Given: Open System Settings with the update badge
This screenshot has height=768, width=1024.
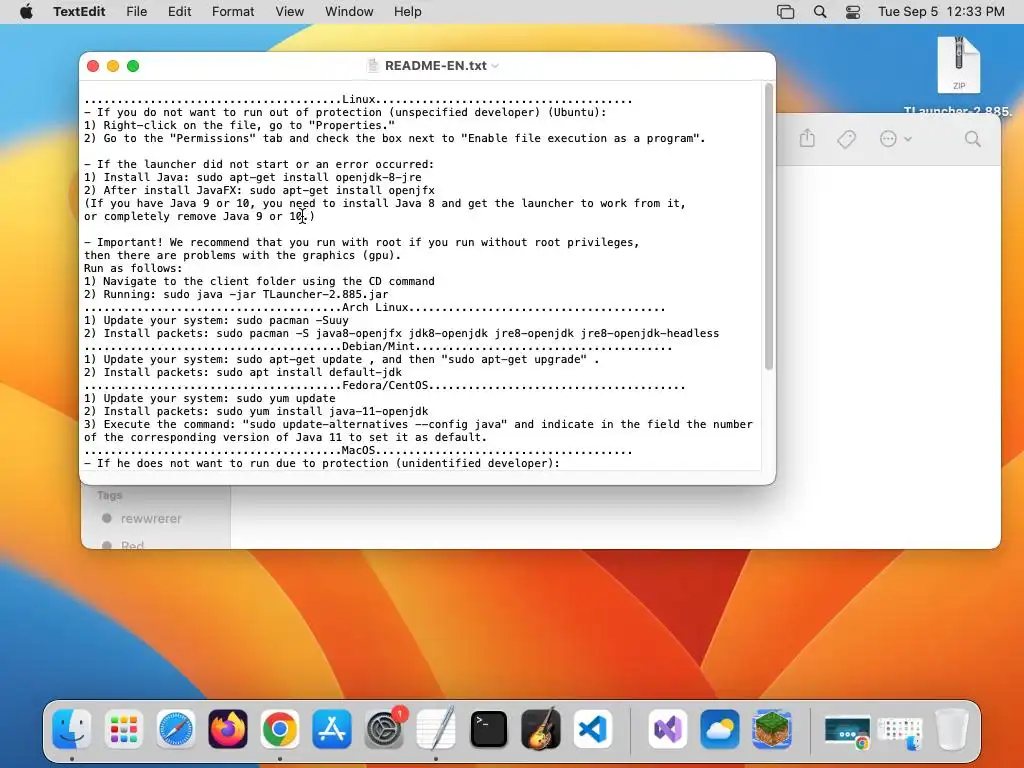Looking at the screenshot, I should pyautogui.click(x=384, y=729).
